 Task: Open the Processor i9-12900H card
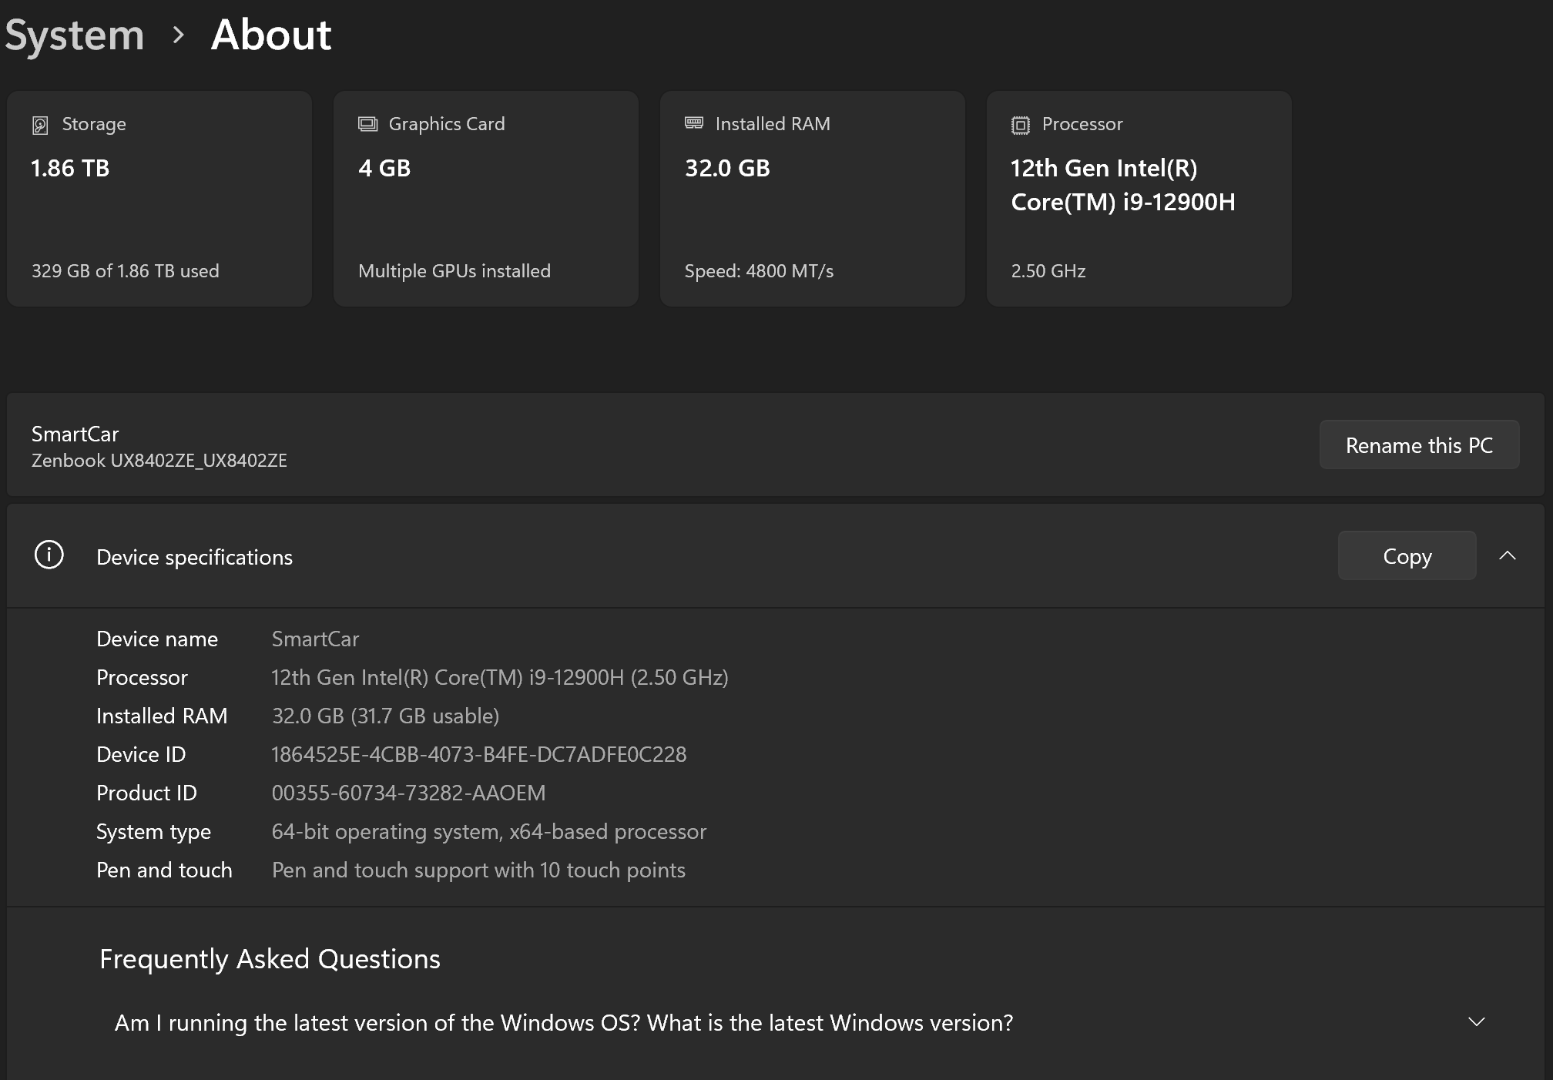pyautogui.click(x=1139, y=199)
